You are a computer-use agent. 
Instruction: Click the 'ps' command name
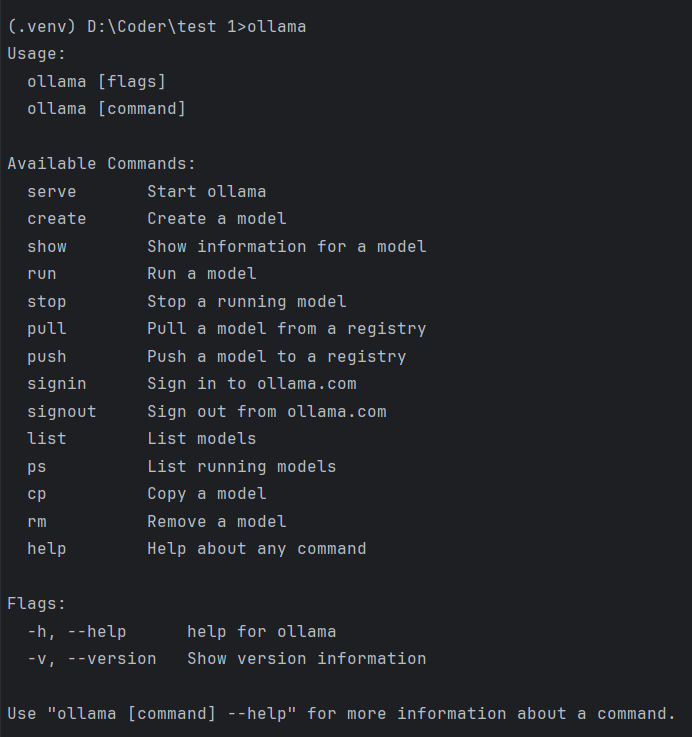pos(37,466)
